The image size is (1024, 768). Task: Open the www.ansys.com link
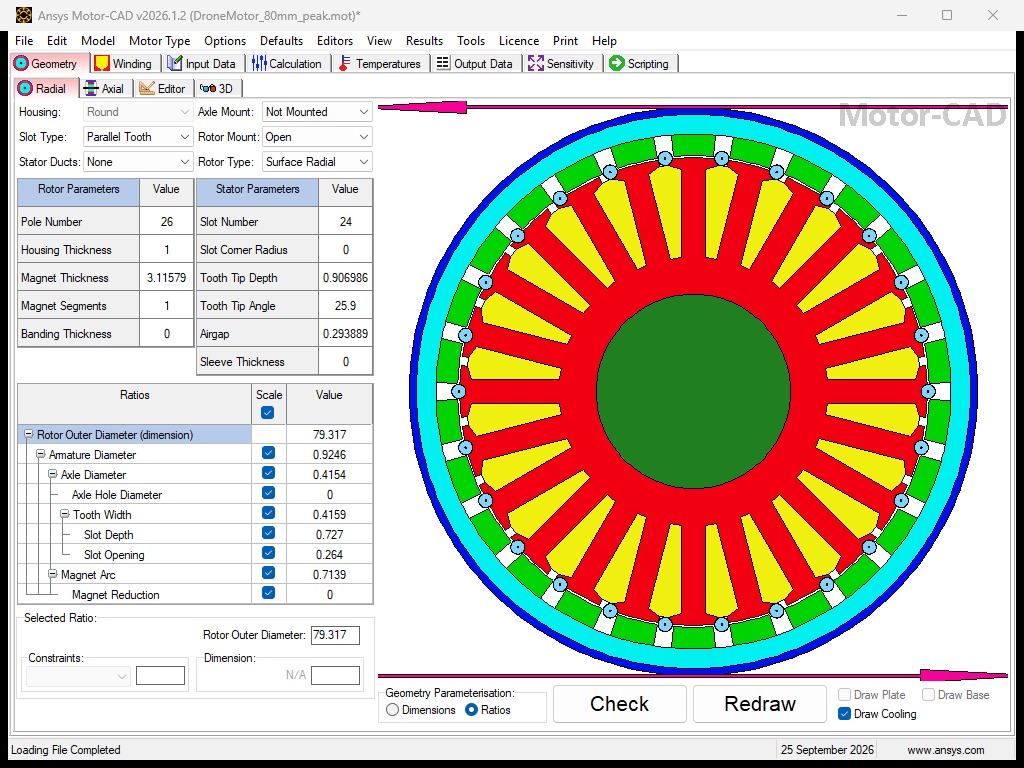pos(946,750)
